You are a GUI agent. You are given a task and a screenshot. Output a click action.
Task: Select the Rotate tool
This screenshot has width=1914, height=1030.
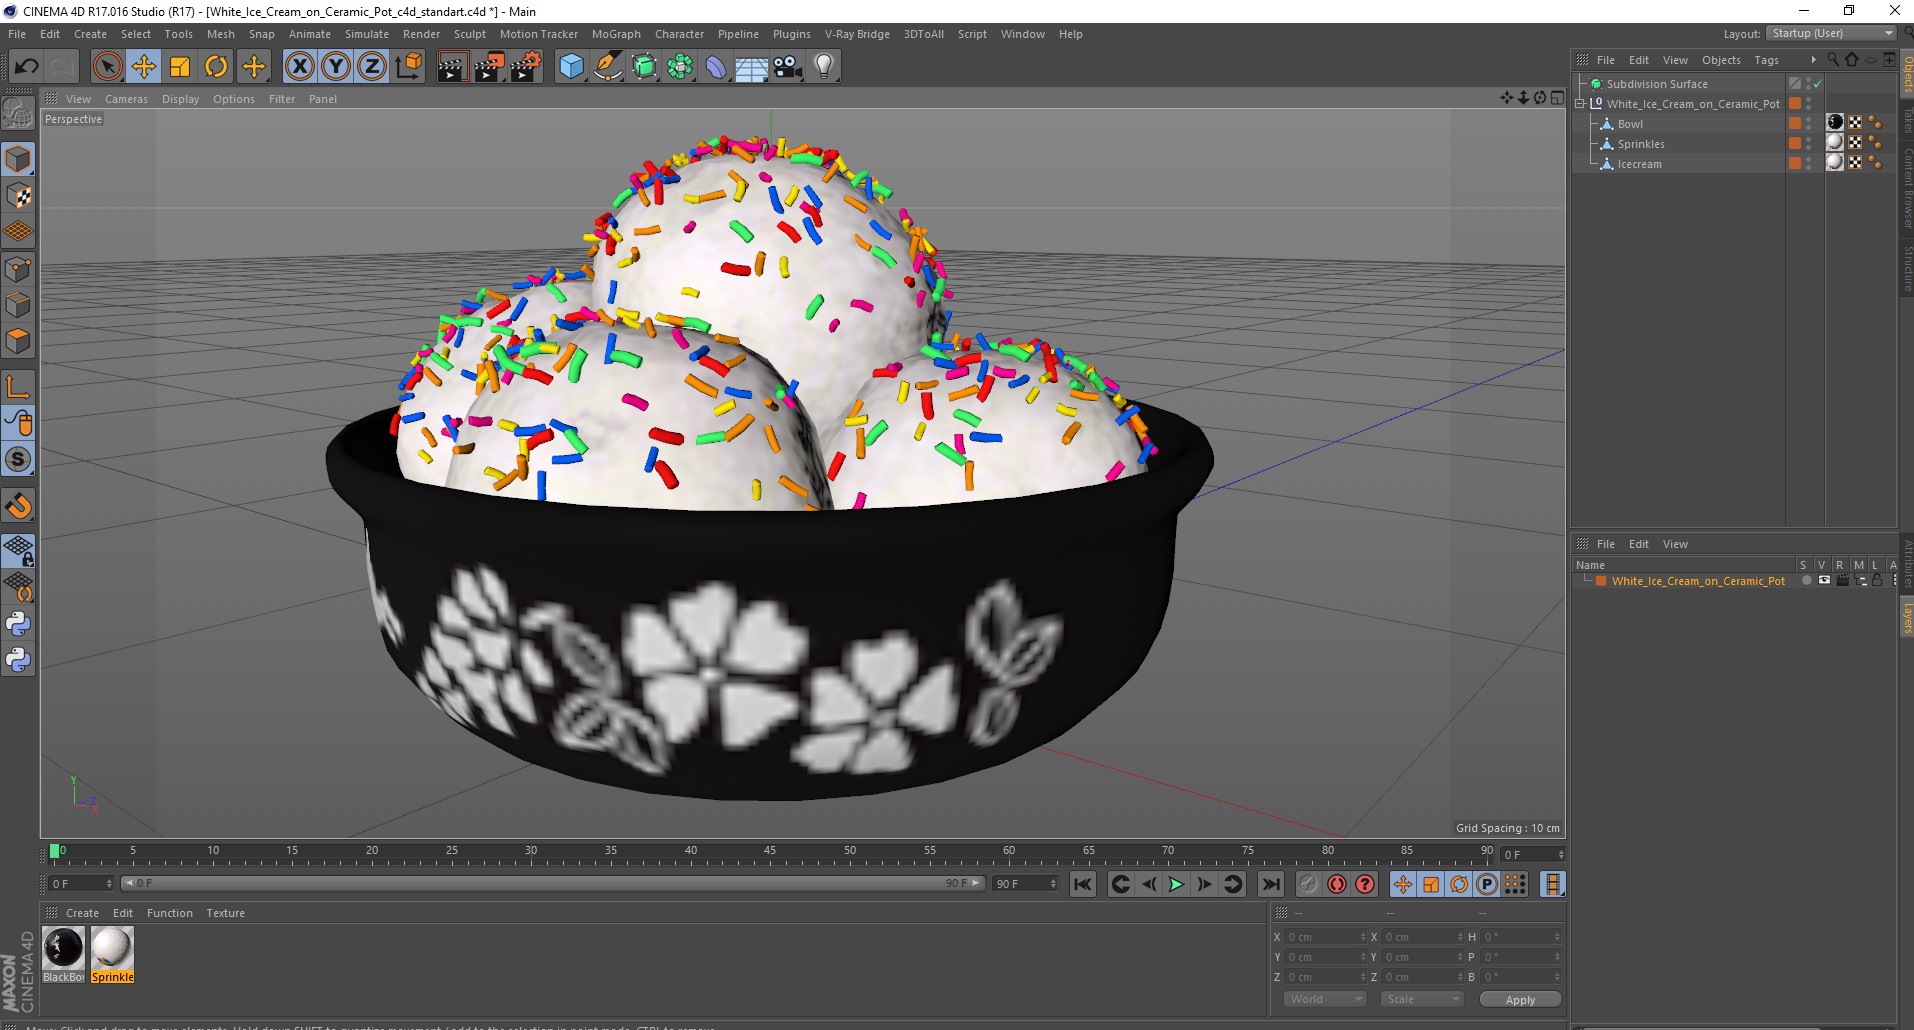(x=216, y=67)
